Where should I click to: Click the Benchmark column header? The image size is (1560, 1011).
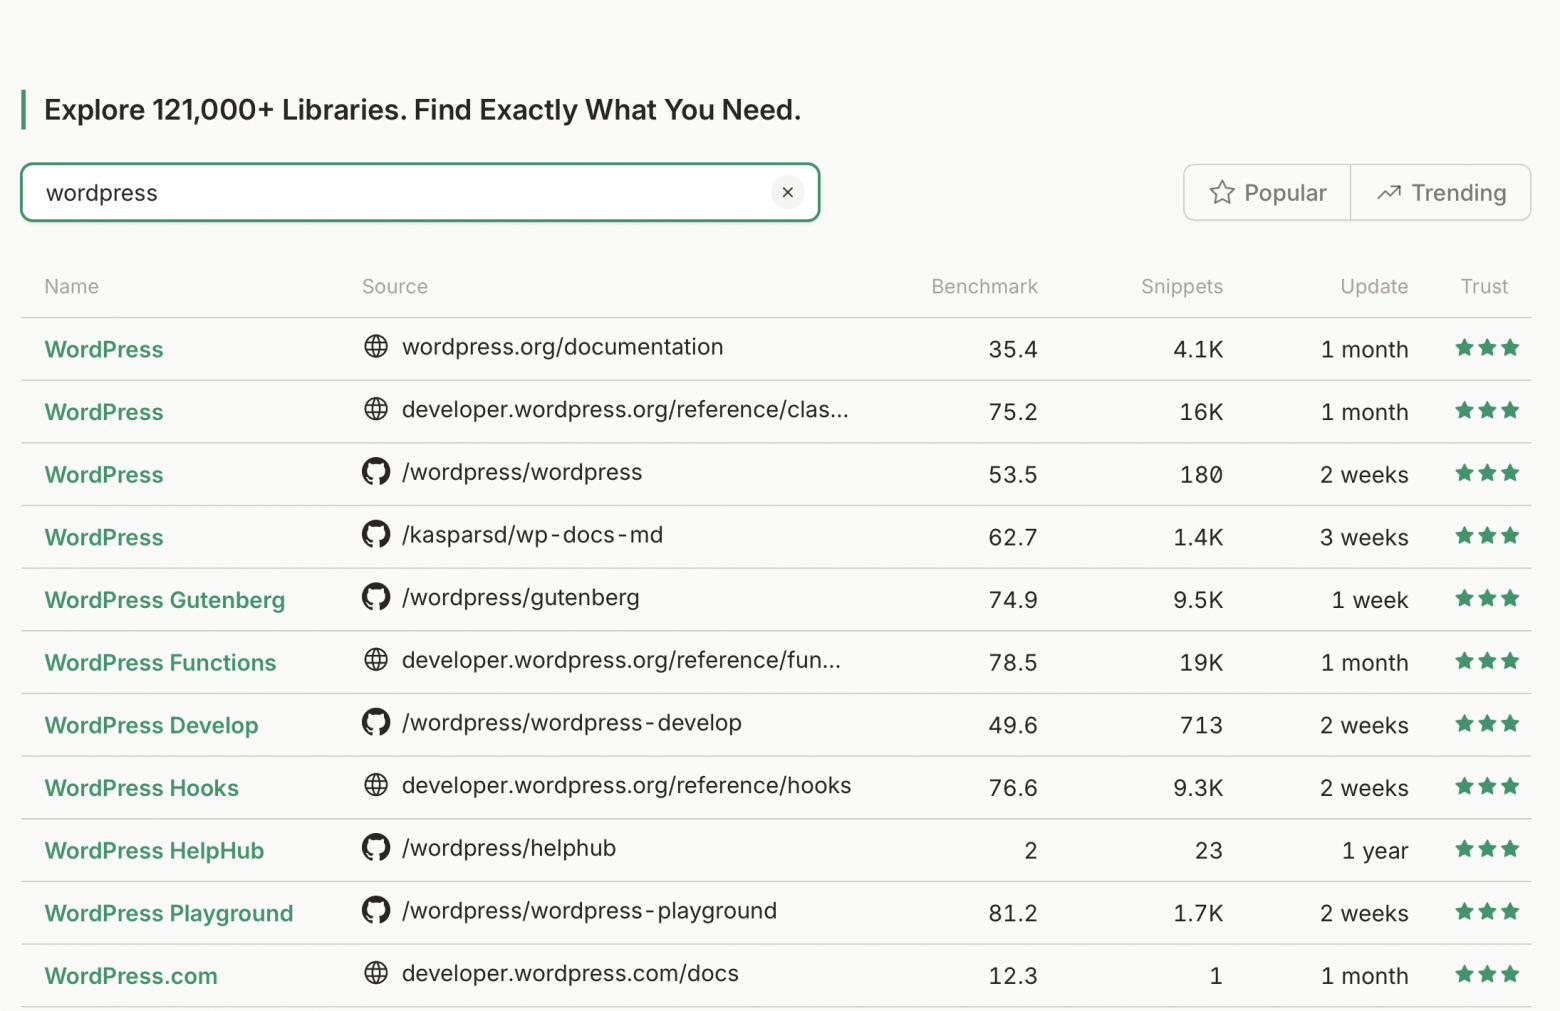(984, 287)
